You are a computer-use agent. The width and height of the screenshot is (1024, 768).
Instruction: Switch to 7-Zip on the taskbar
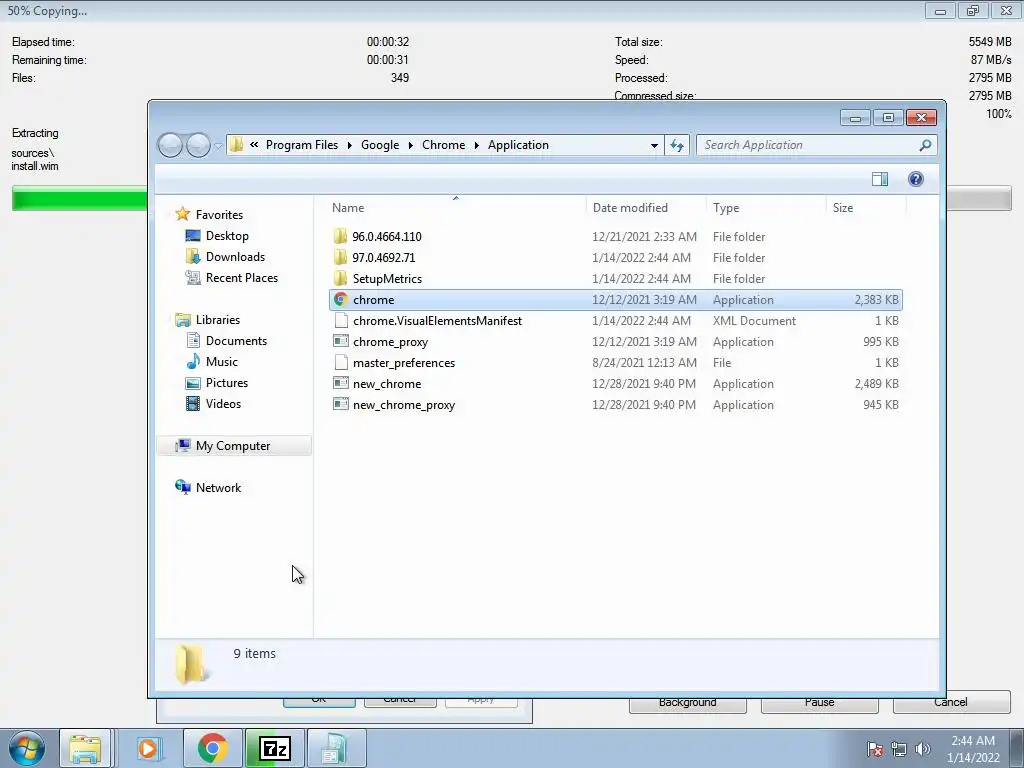tap(275, 748)
